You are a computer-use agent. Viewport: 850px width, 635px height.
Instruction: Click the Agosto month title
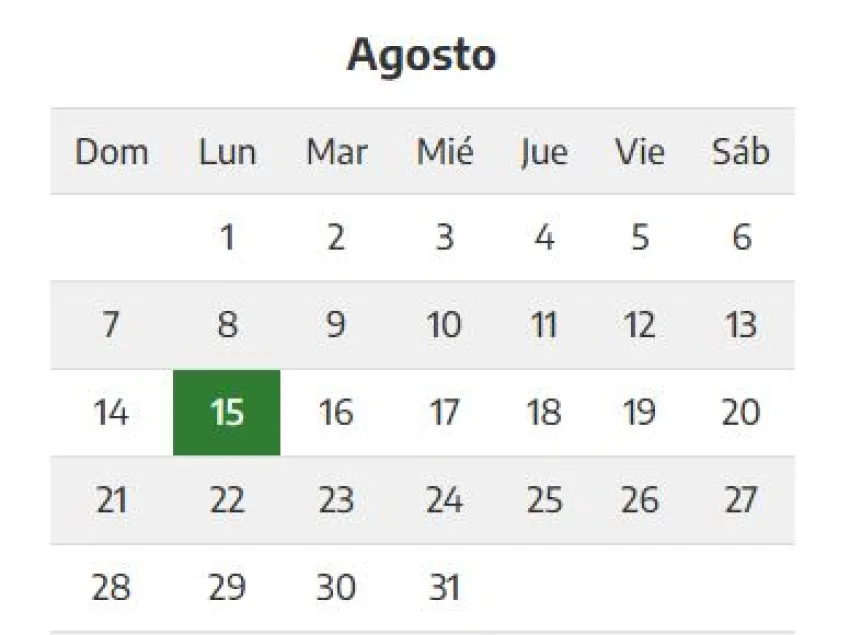click(x=421, y=56)
